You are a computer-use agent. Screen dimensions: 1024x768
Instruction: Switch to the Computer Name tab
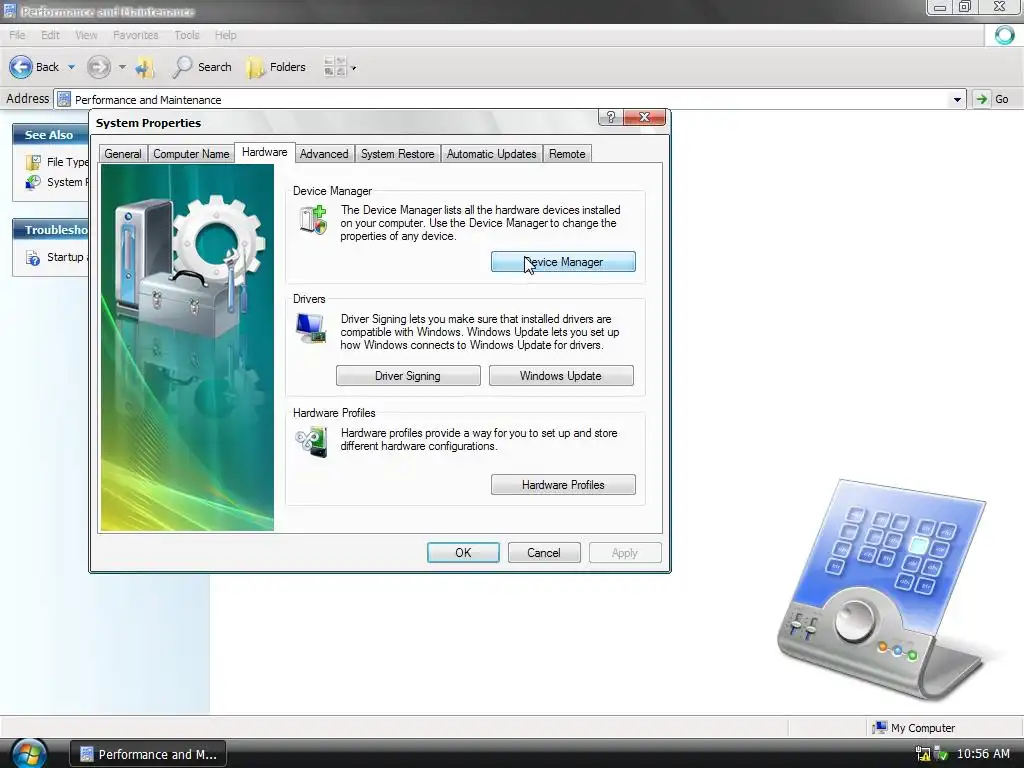[x=191, y=154]
